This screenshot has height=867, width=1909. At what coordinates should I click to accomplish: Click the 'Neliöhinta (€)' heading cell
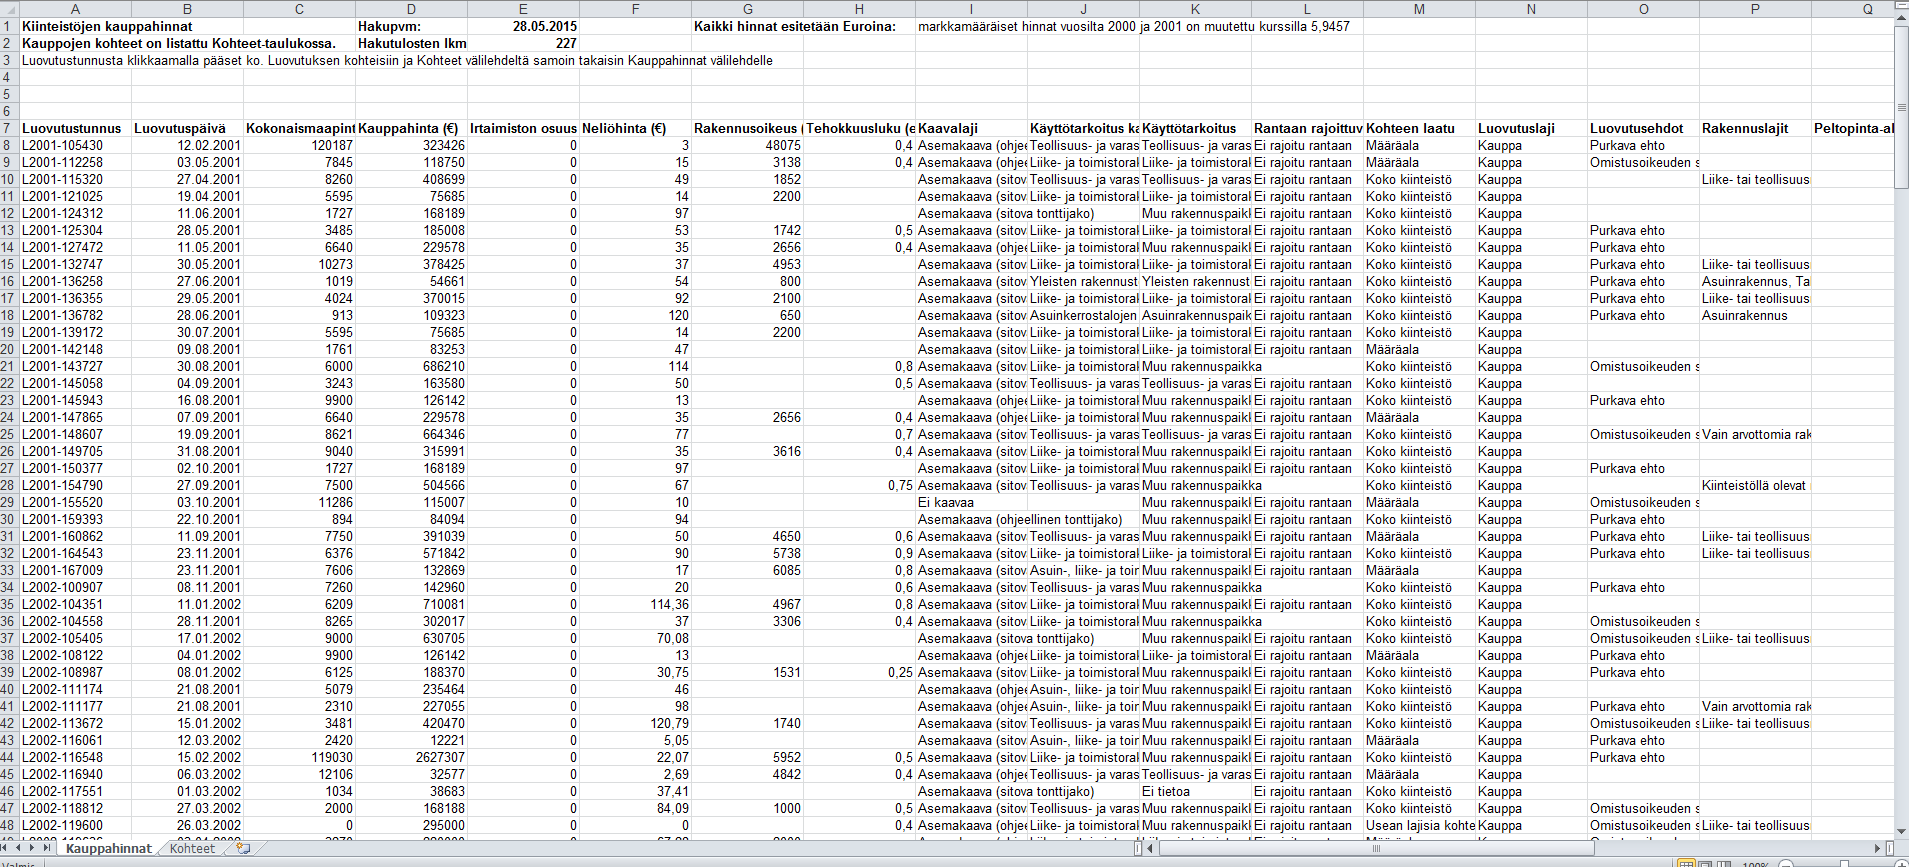point(635,128)
